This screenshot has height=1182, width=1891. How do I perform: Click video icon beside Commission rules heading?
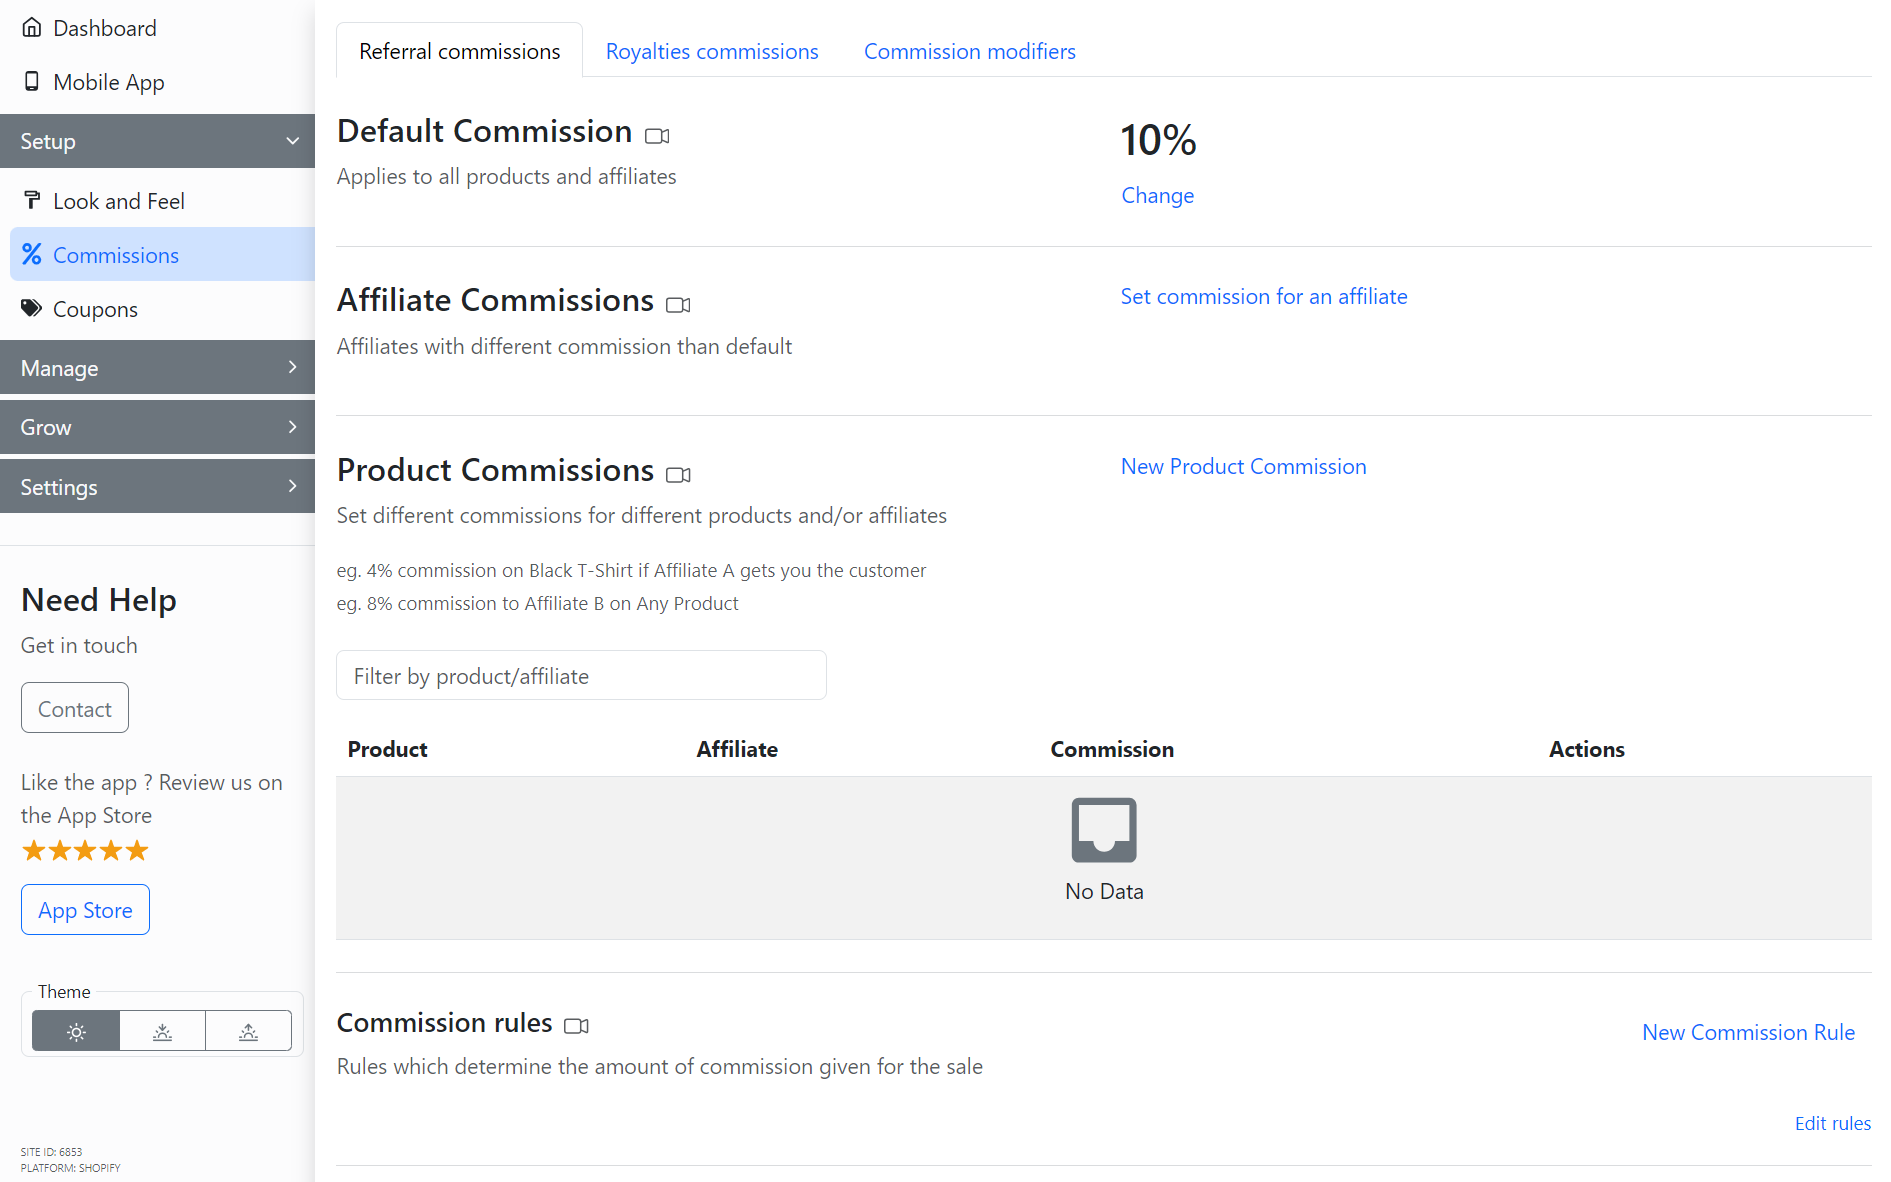576,1026
